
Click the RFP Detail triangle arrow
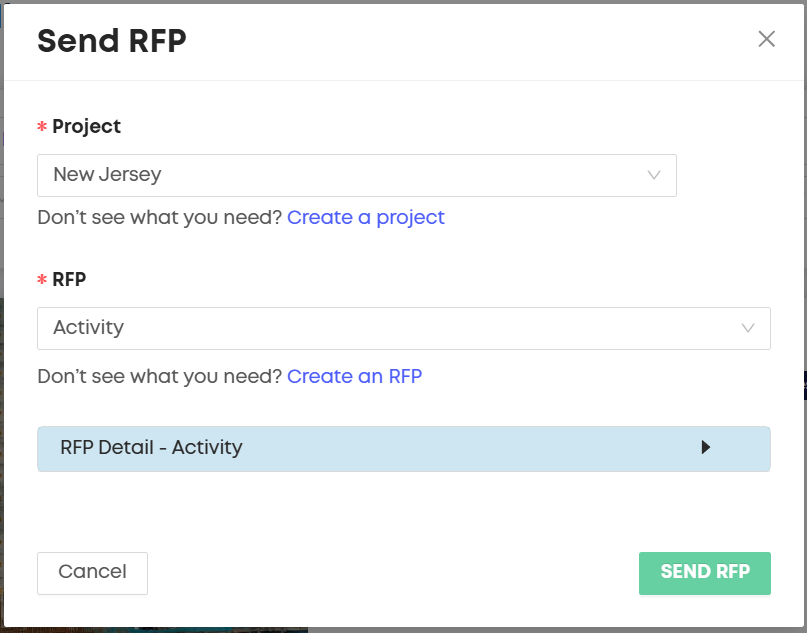click(706, 448)
